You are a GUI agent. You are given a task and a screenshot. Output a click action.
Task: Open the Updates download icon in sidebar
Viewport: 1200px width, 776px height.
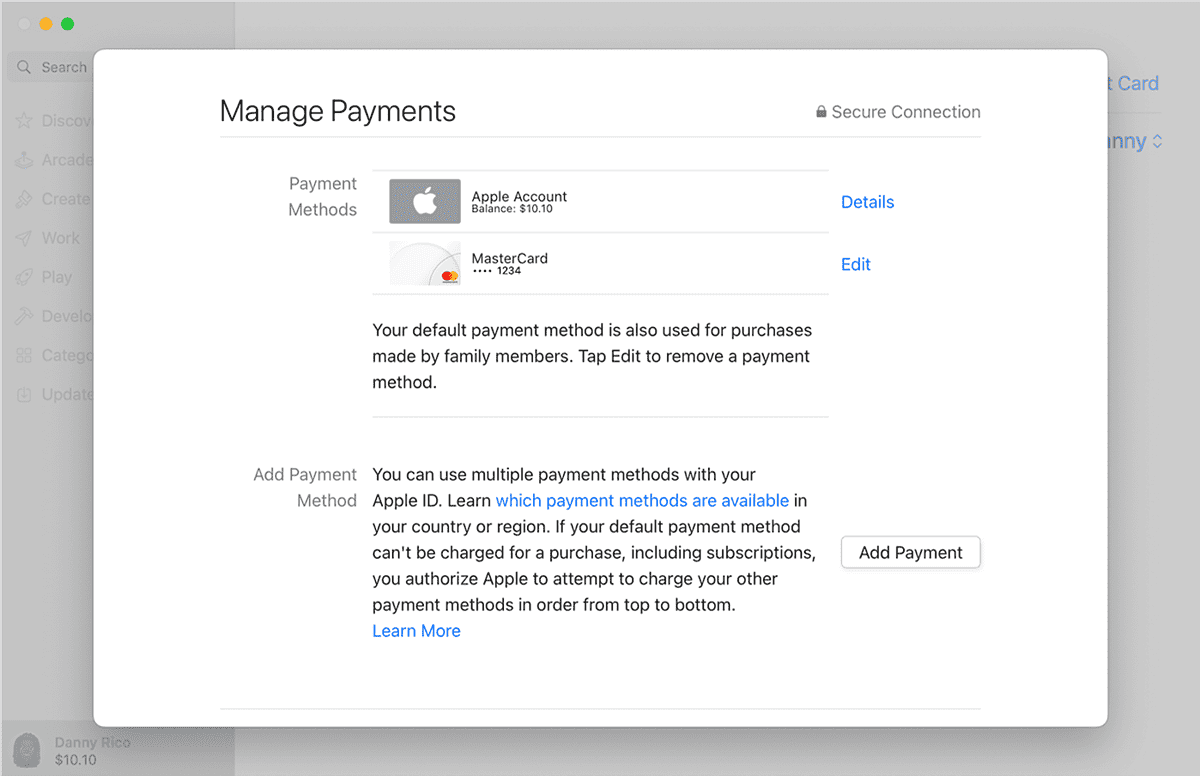[24, 394]
